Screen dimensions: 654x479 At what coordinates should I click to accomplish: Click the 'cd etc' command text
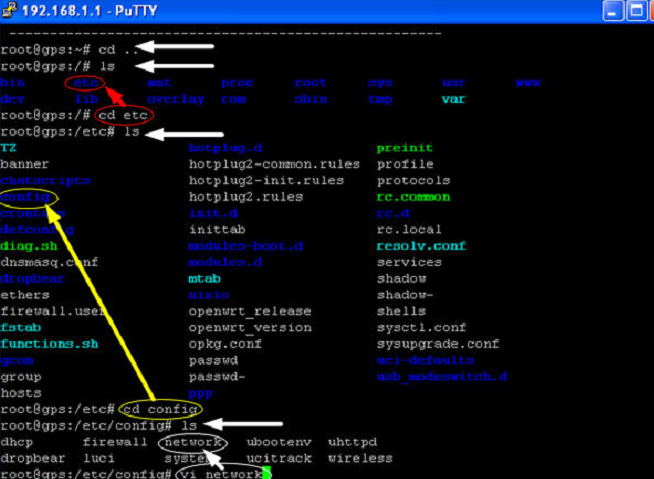coord(123,115)
